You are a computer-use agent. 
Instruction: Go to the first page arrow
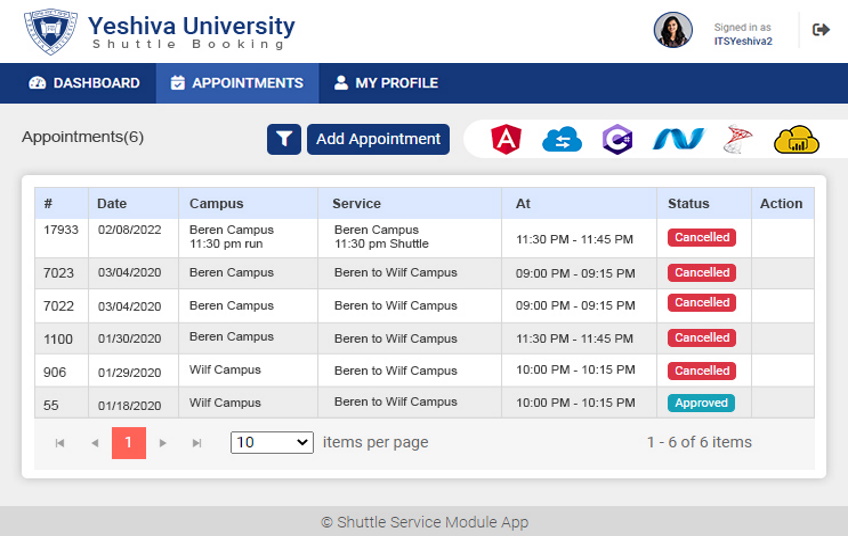tap(60, 443)
